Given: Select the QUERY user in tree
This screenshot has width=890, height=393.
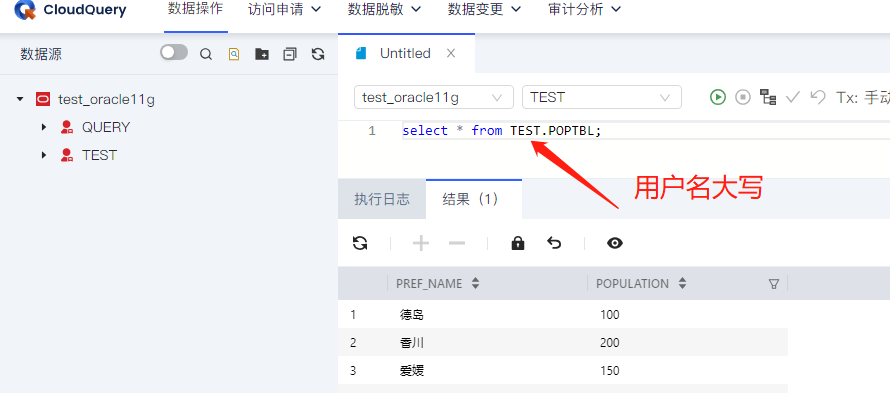Looking at the screenshot, I should [106, 127].
